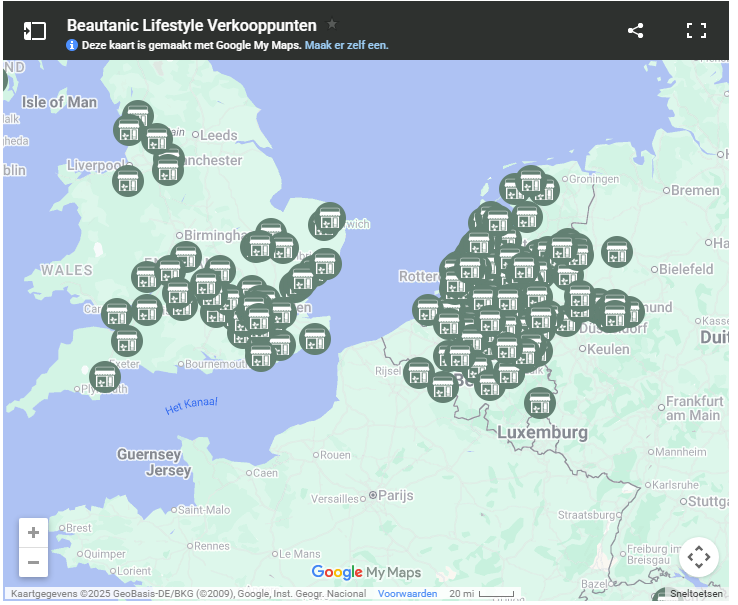
Task: Click the blue info icon under the title
Action: tap(72, 45)
